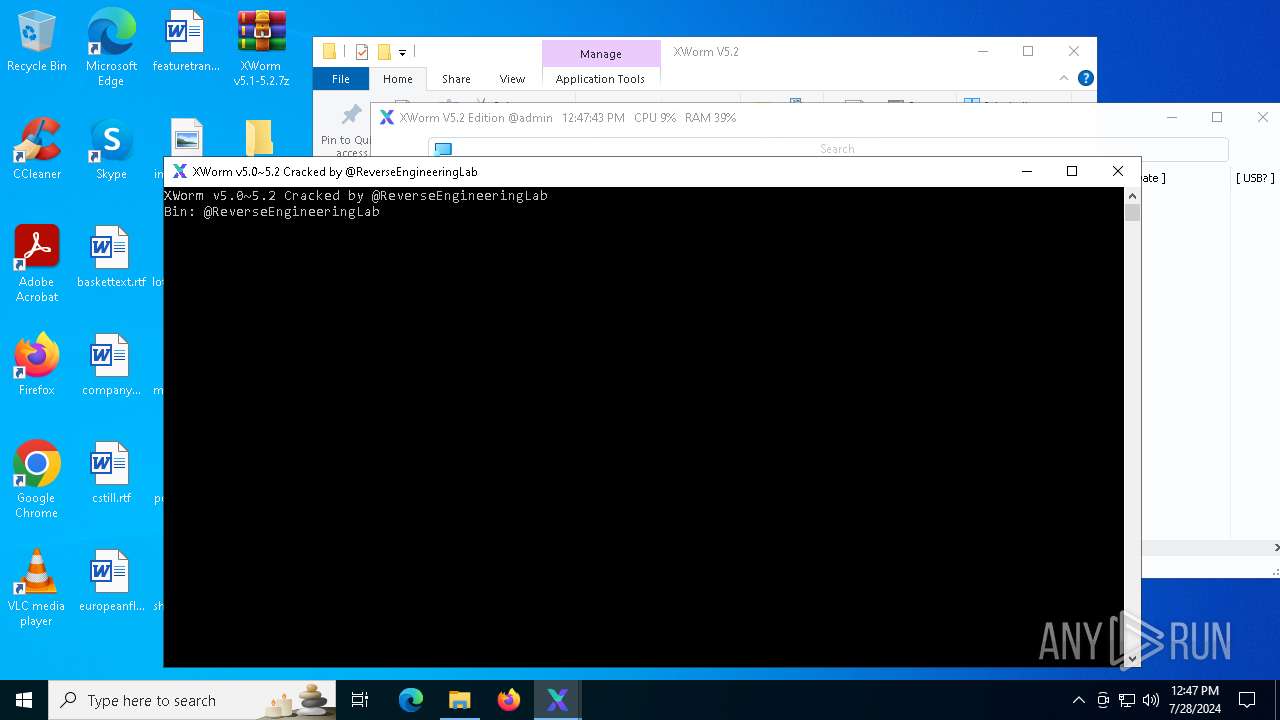Click horizontal scrollbar right arrow in XWorm window
The width and height of the screenshot is (1280, 720).
tap(1275, 548)
